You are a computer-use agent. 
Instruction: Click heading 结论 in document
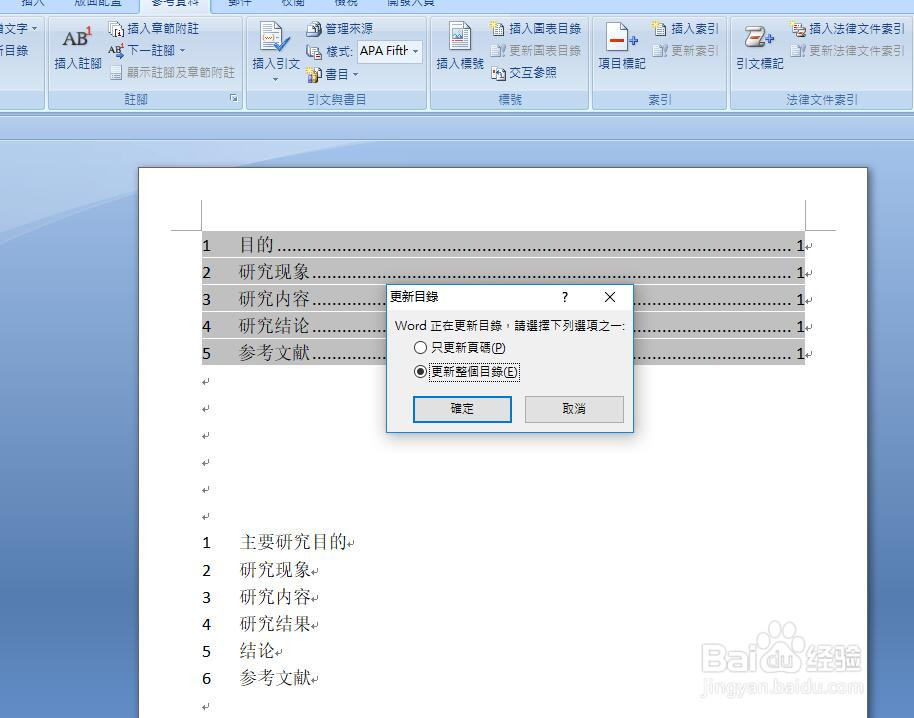pyautogui.click(x=257, y=650)
